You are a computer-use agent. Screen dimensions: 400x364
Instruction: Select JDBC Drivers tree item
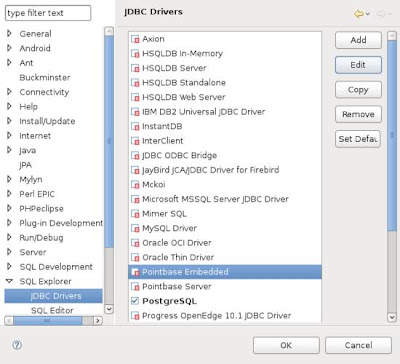coord(53,296)
